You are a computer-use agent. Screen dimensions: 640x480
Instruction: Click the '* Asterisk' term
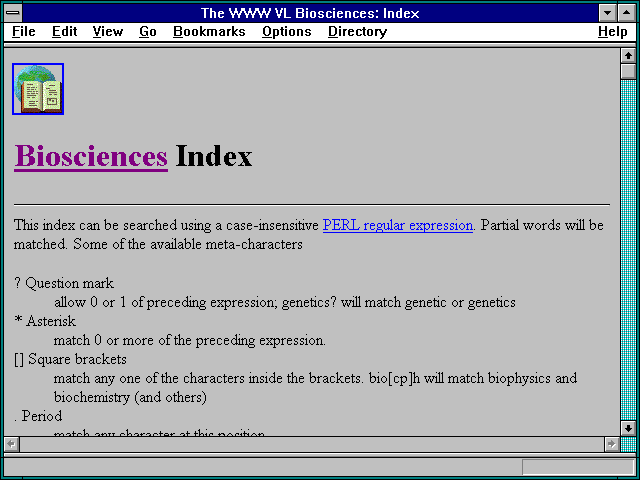(45, 321)
